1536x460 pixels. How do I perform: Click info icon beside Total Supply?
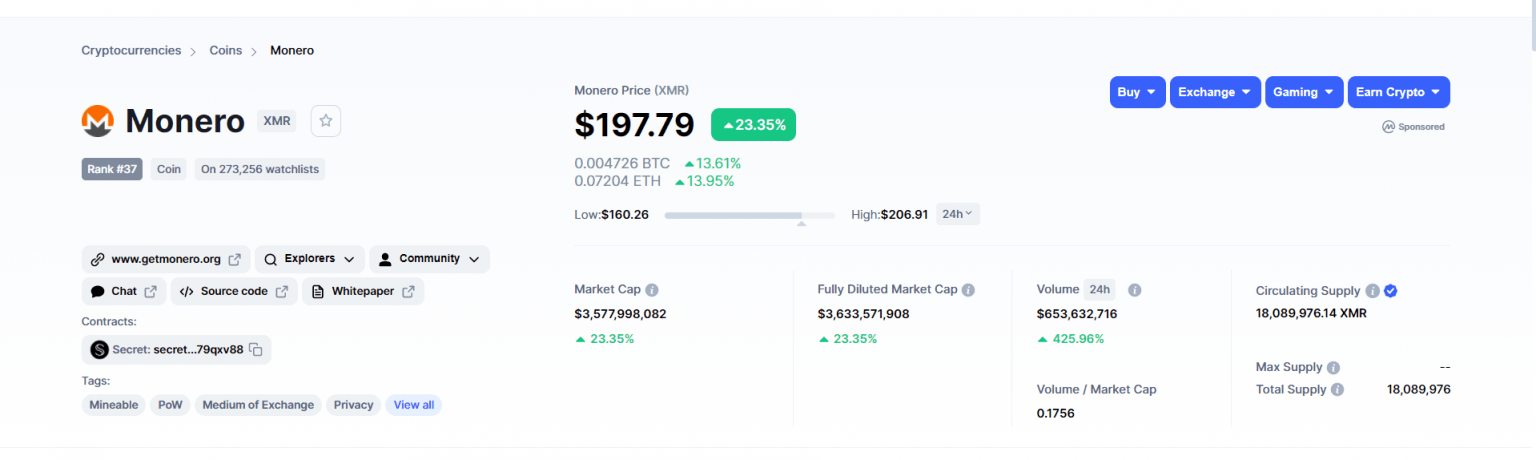coord(1337,390)
